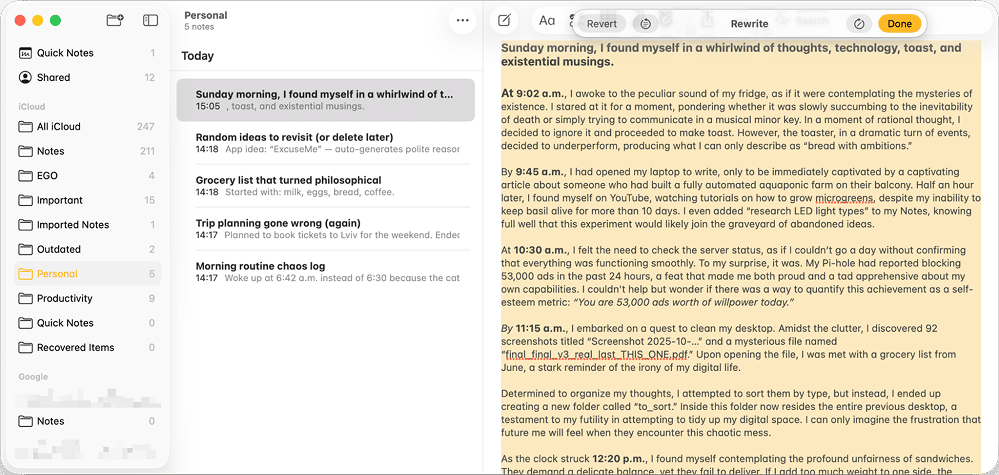Open the three-dot More options menu
Viewport: 999px width, 475px height.
[x=462, y=20]
